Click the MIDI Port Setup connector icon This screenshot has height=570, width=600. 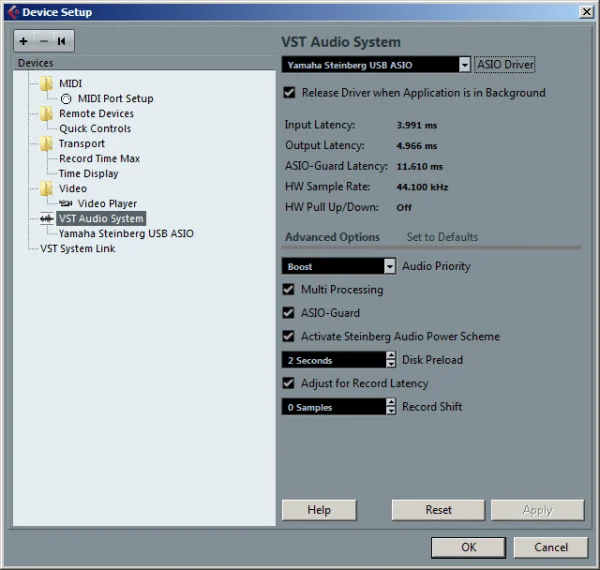66,99
